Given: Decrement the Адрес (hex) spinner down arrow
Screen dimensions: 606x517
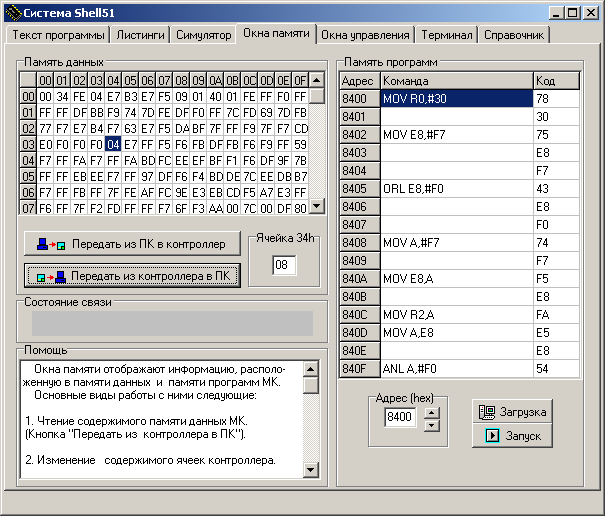Looking at the screenshot, I should [432, 426].
